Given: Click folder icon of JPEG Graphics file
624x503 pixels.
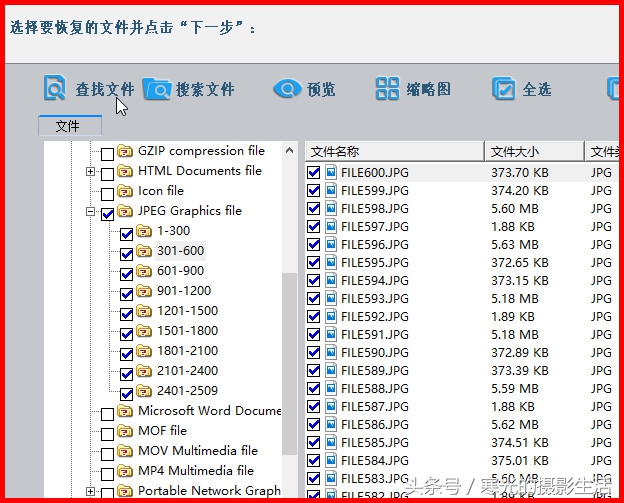Looking at the screenshot, I should [125, 211].
